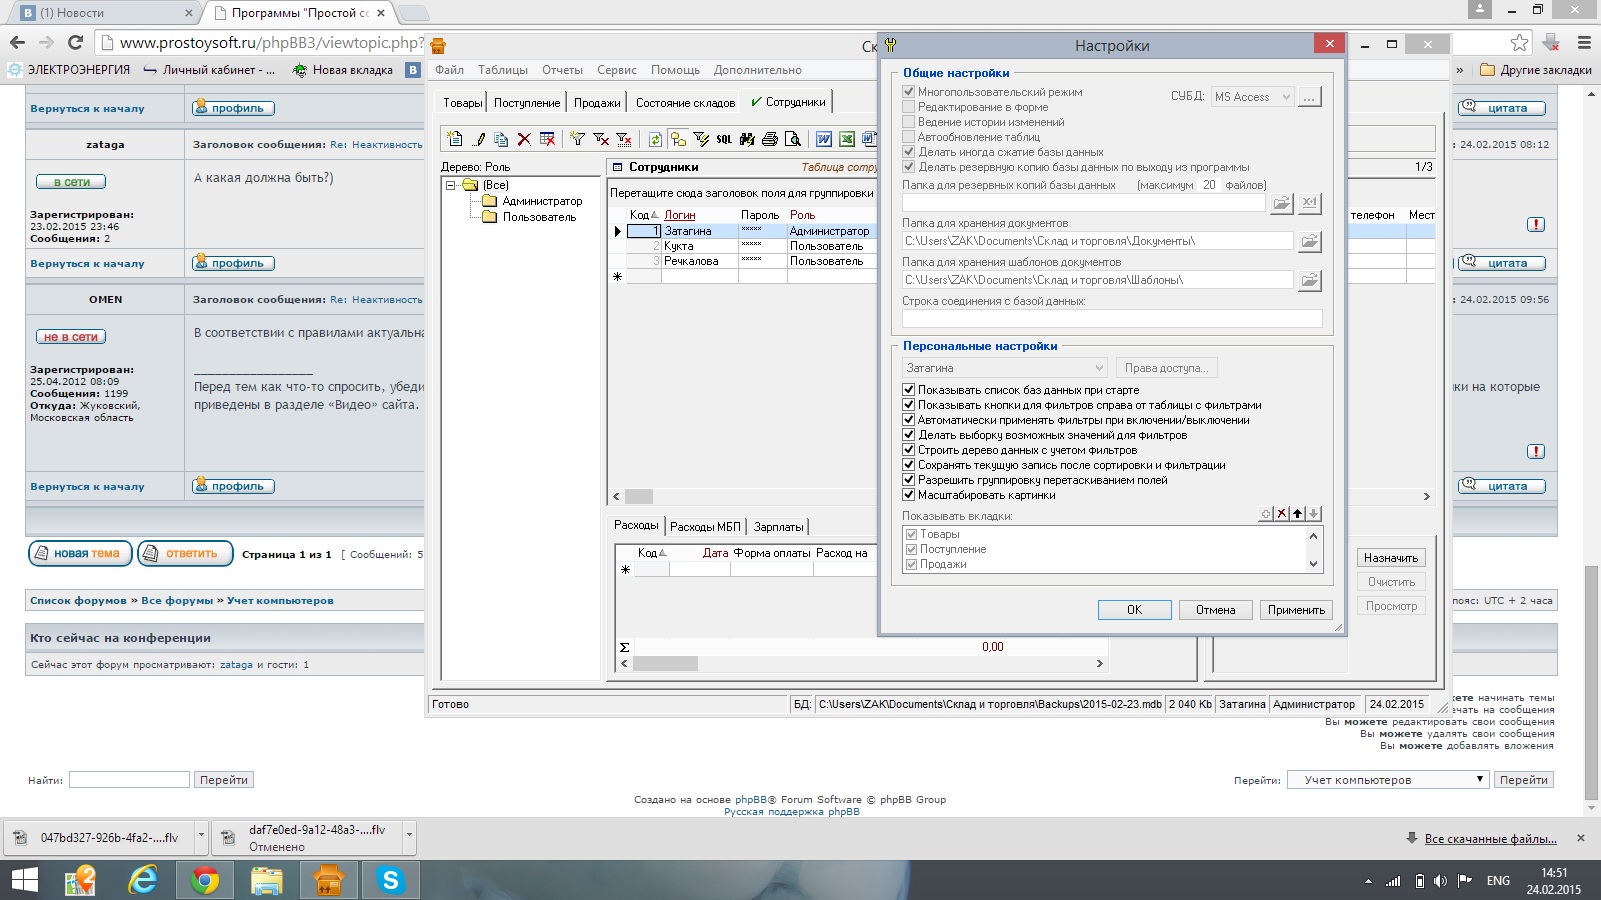
Task: Click the Export to Excel icon
Action: point(847,139)
